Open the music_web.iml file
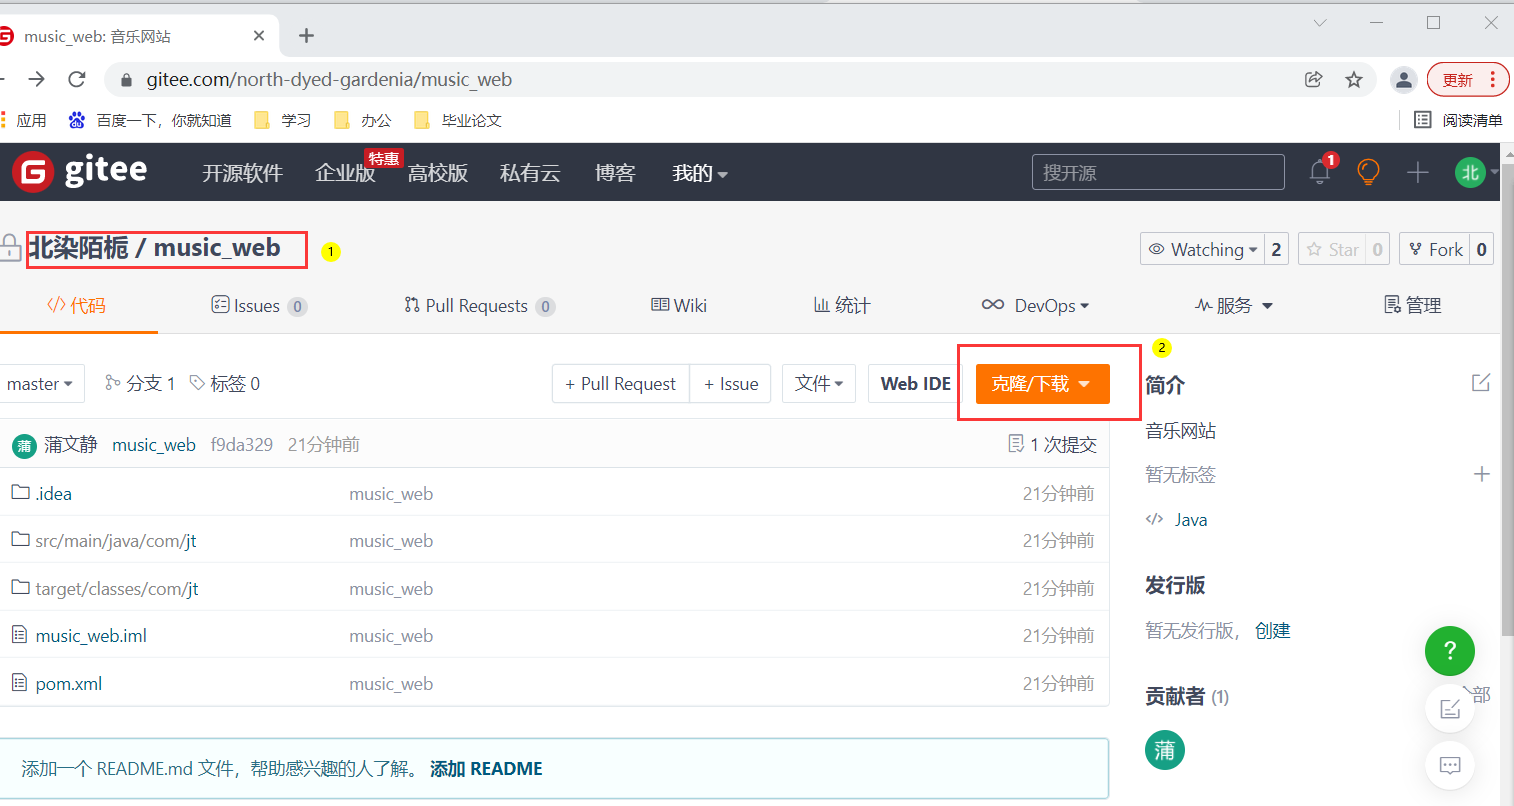This screenshot has width=1514, height=806. 91,636
